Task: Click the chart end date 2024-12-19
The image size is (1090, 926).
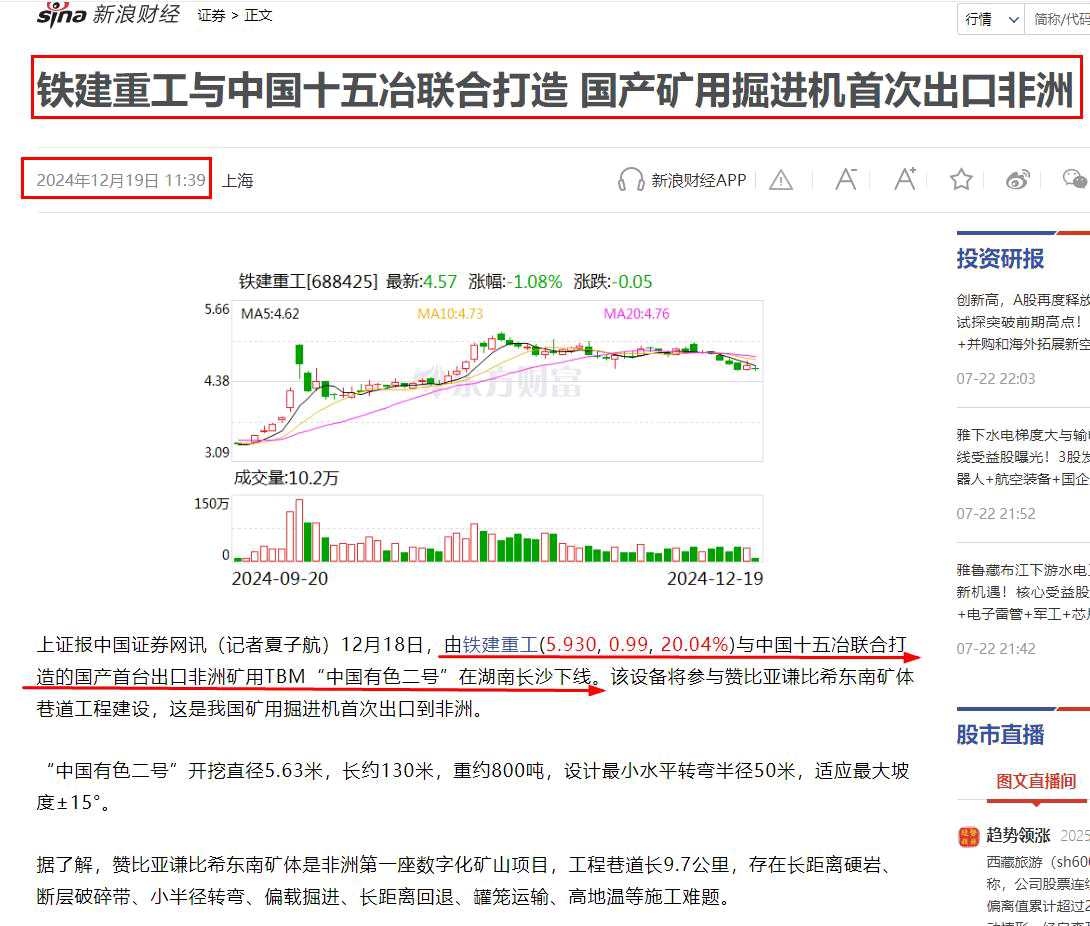Action: tap(715, 578)
